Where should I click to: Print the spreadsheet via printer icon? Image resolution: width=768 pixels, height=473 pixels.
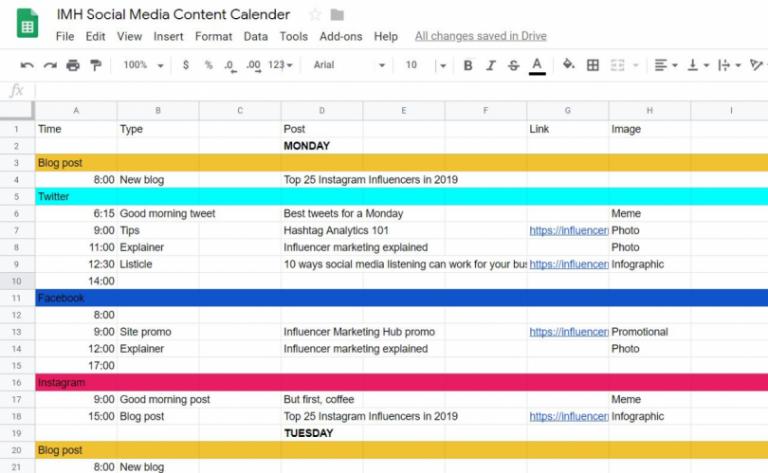[x=73, y=65]
